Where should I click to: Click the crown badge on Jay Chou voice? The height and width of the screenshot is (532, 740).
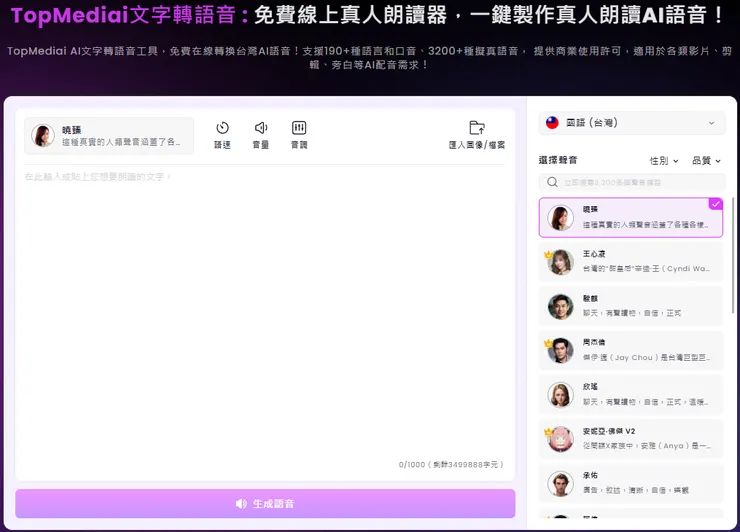pos(548,343)
